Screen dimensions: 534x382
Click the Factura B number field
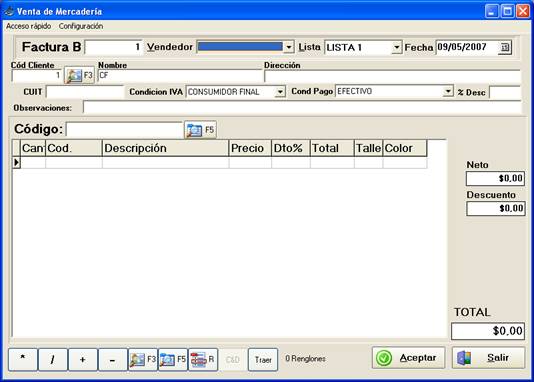point(114,47)
